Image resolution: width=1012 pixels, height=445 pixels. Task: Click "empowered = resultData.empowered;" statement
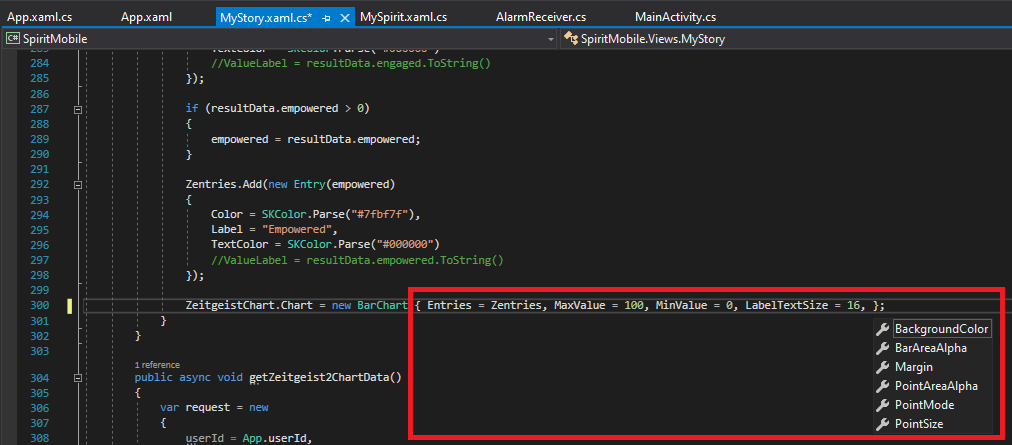coord(315,139)
